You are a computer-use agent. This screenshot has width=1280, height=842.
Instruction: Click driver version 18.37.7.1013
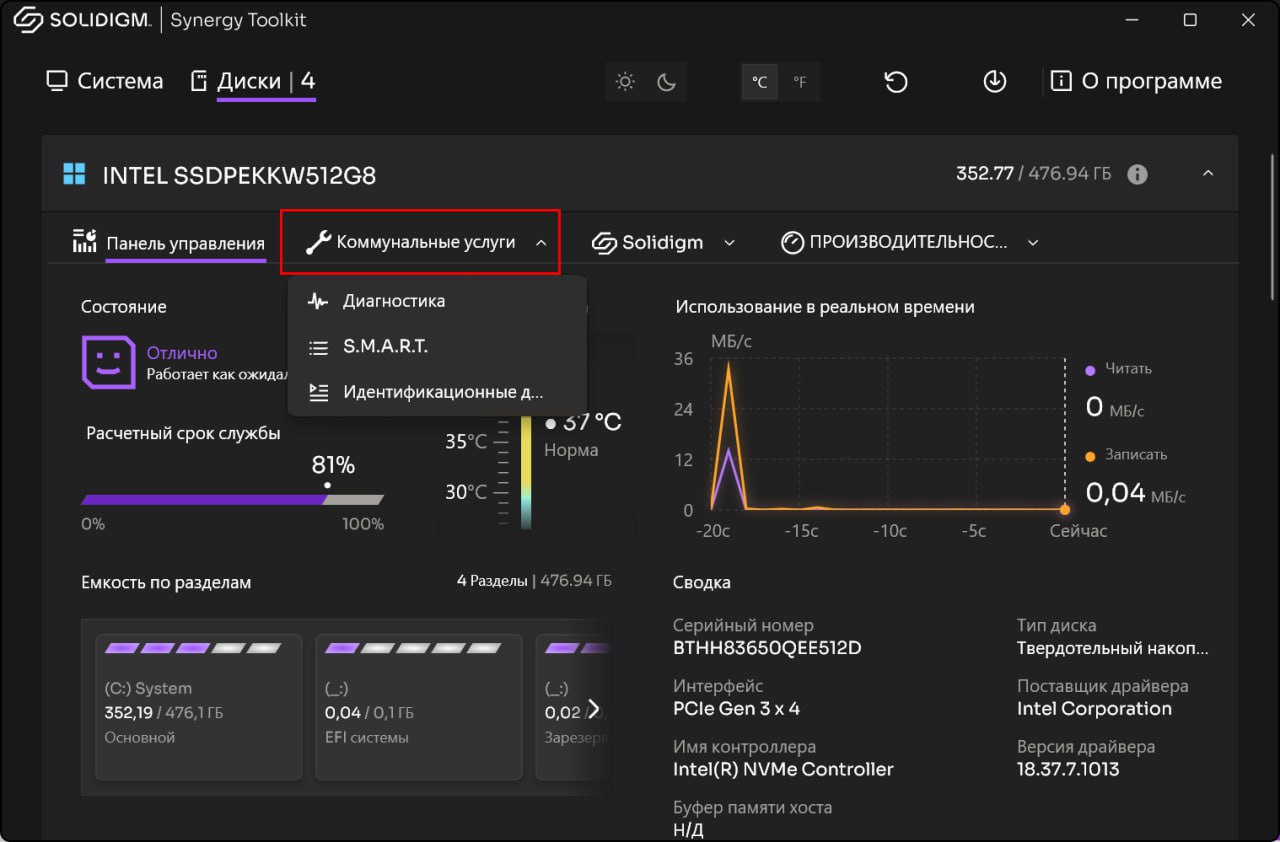tap(1068, 770)
